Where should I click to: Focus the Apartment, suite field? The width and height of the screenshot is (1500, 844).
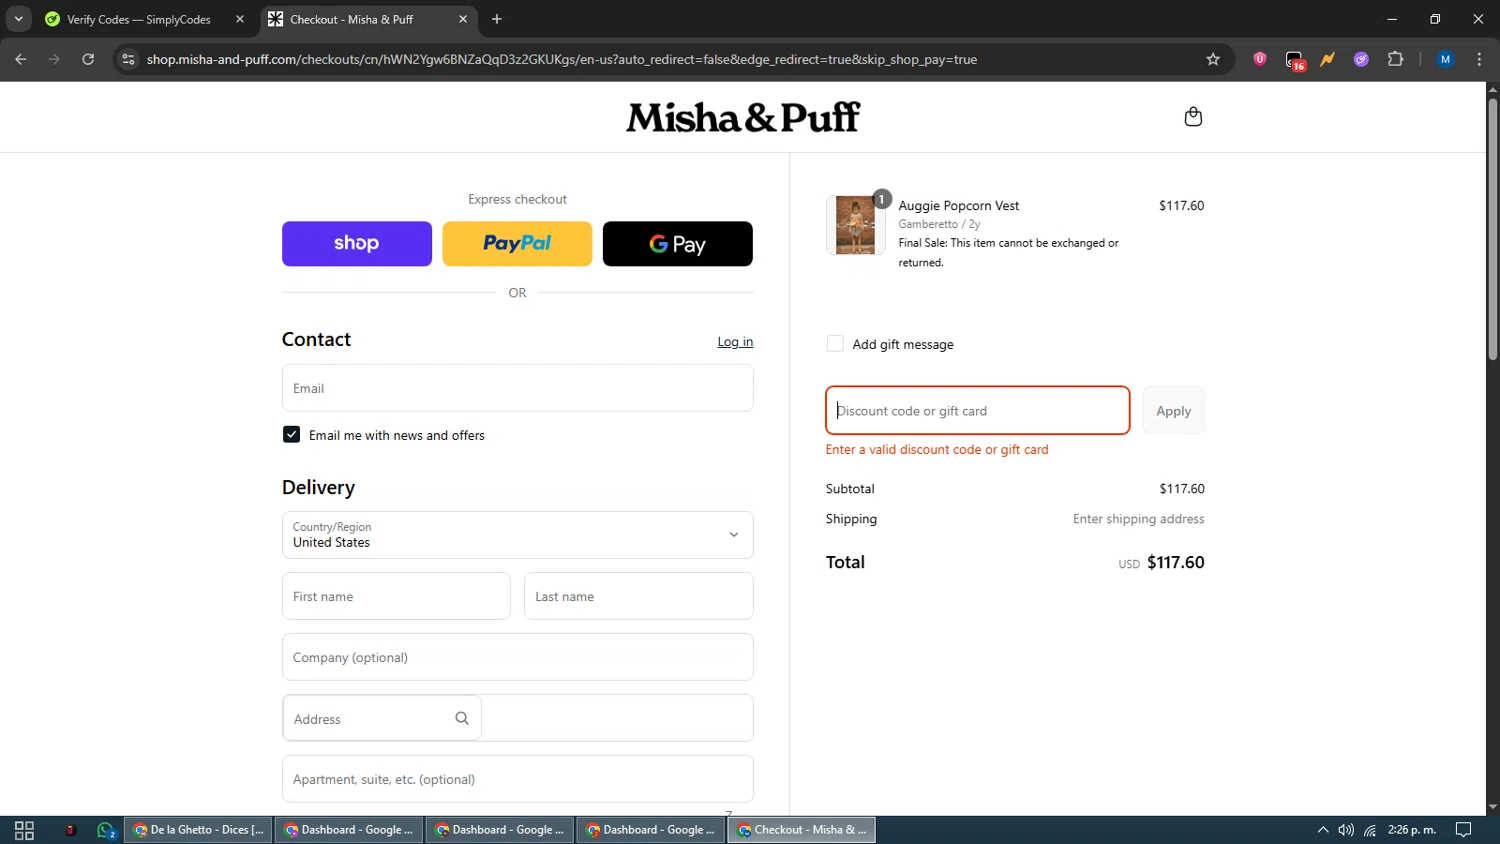517,779
